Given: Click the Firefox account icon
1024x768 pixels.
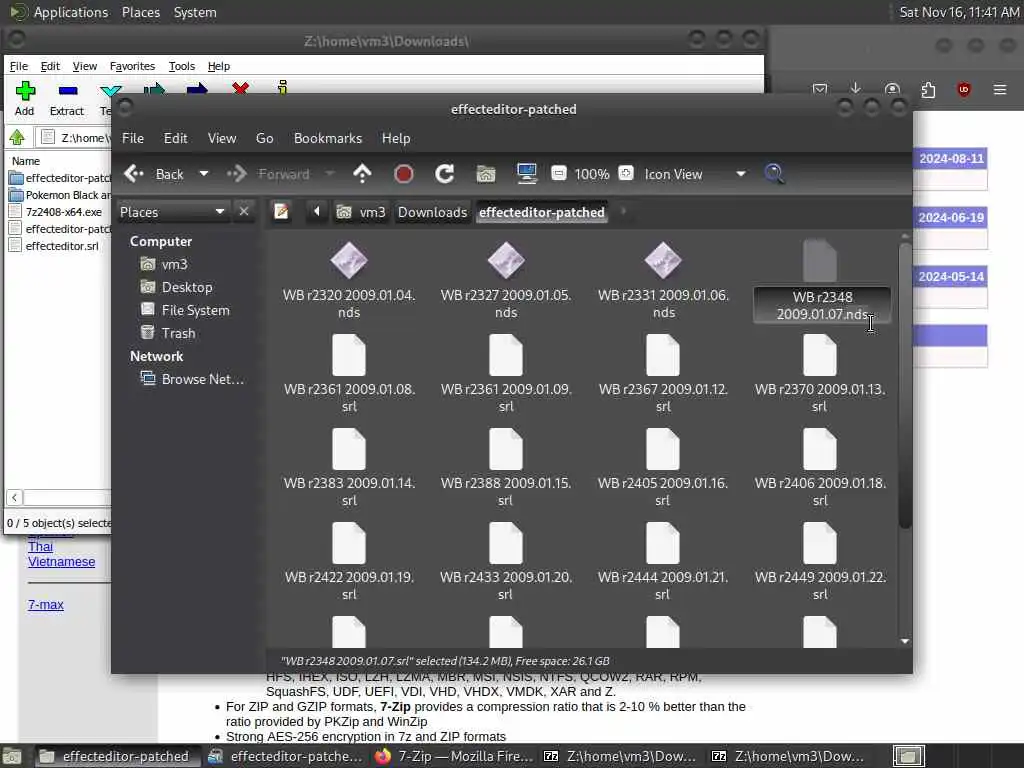Looking at the screenshot, I should [892, 89].
